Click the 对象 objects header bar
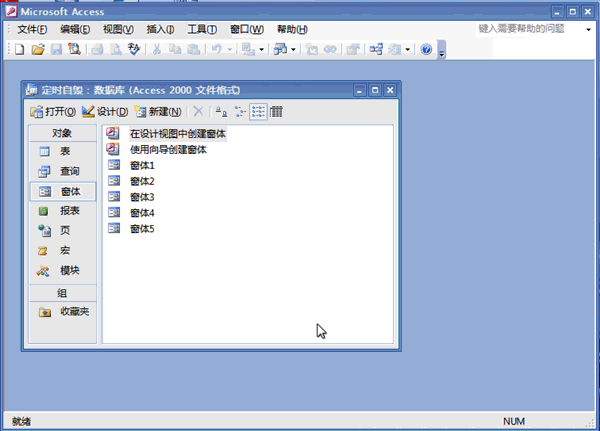 point(63,133)
